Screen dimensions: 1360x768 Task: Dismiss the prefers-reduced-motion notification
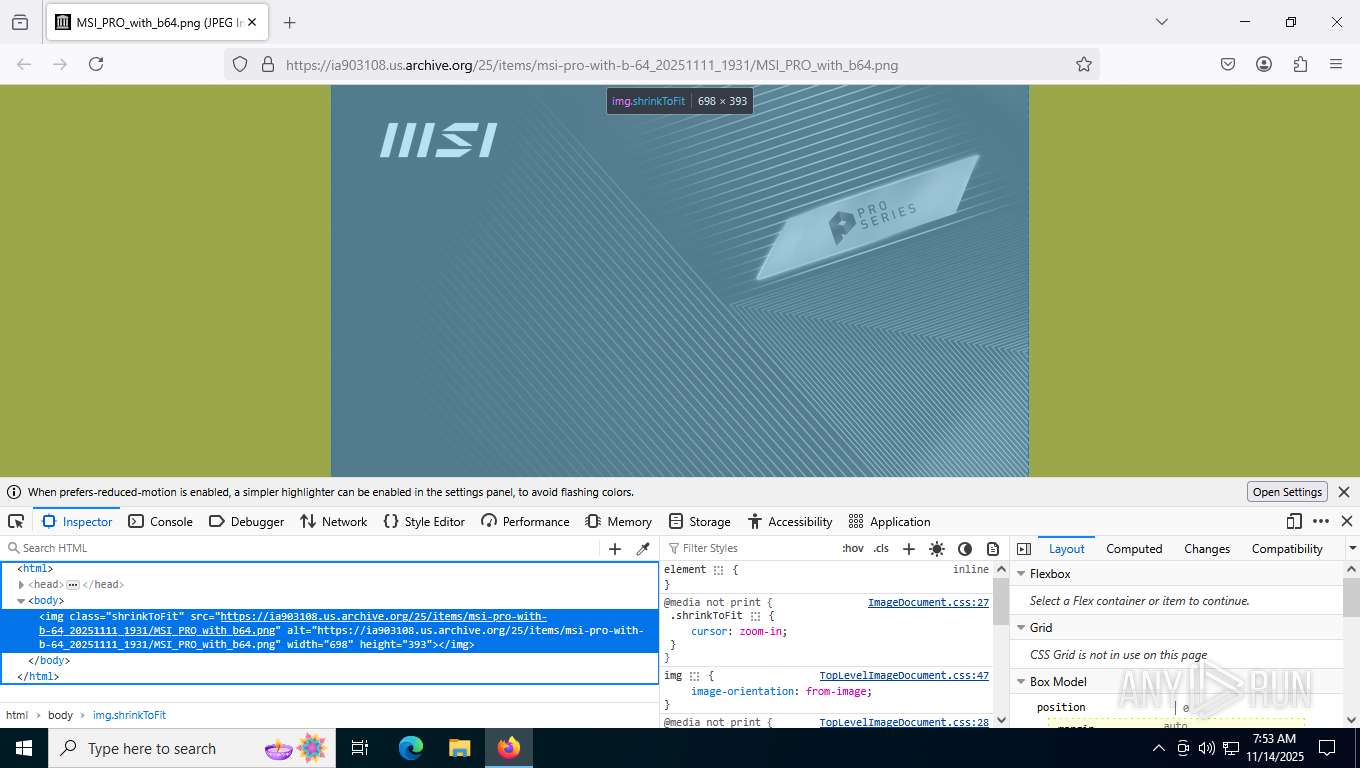[x=1344, y=492]
